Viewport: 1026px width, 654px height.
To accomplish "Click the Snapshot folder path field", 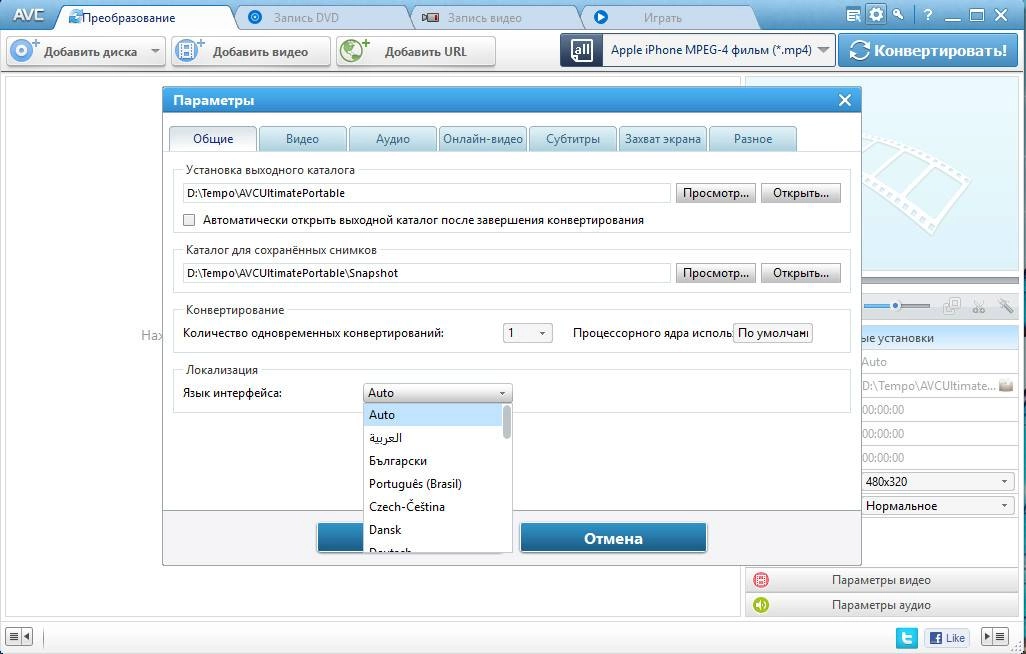I will coord(427,273).
